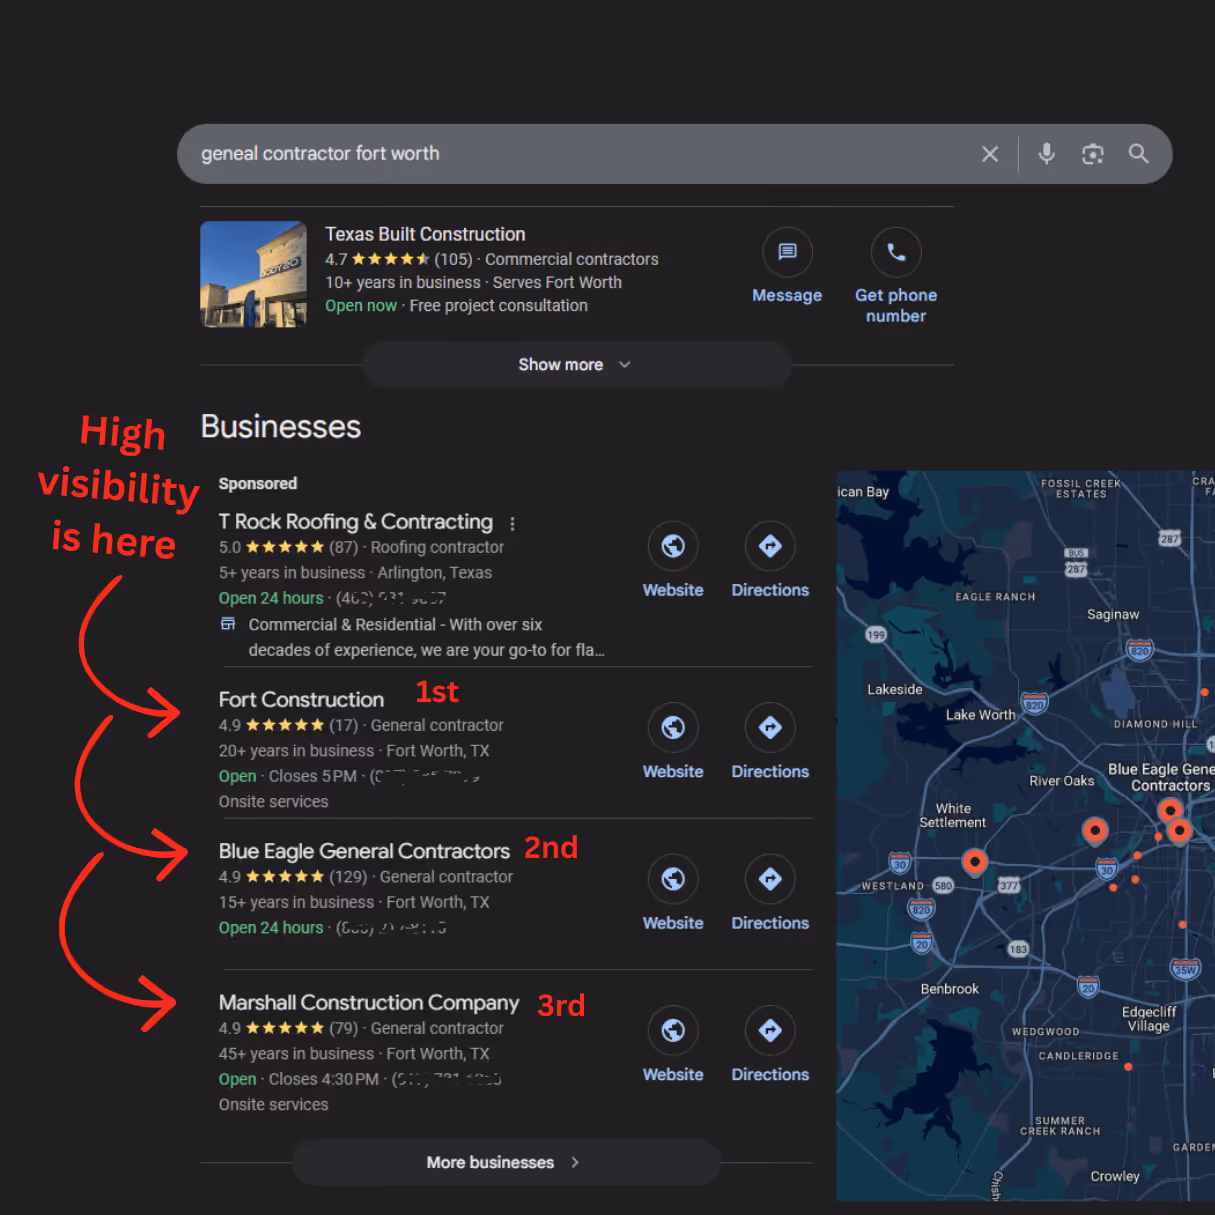Viewport: 1215px width, 1215px height.
Task: Open the Fort Construction listing
Action: coord(301,700)
